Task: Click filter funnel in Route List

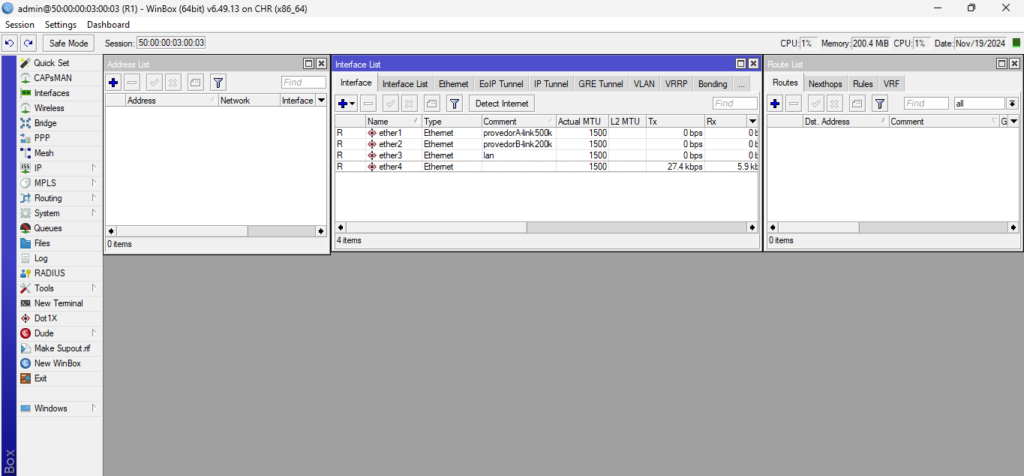Action: pos(880,103)
